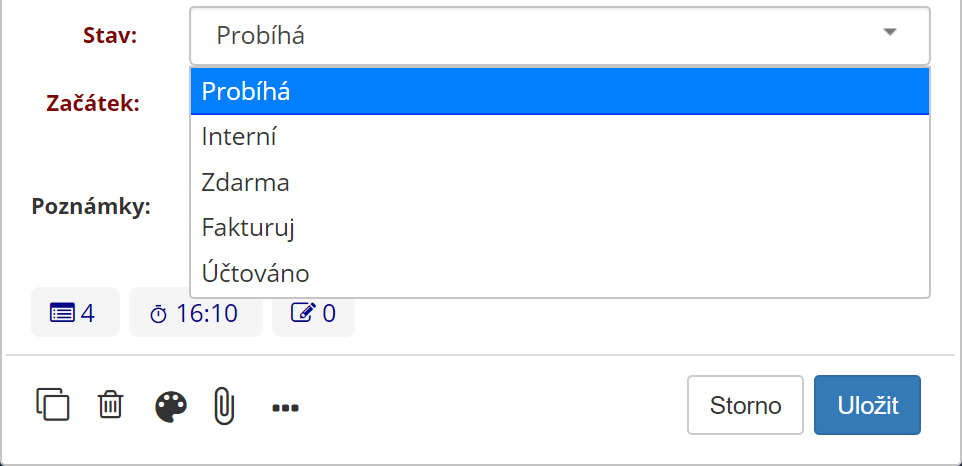Click the Stav field label

[x=110, y=36]
